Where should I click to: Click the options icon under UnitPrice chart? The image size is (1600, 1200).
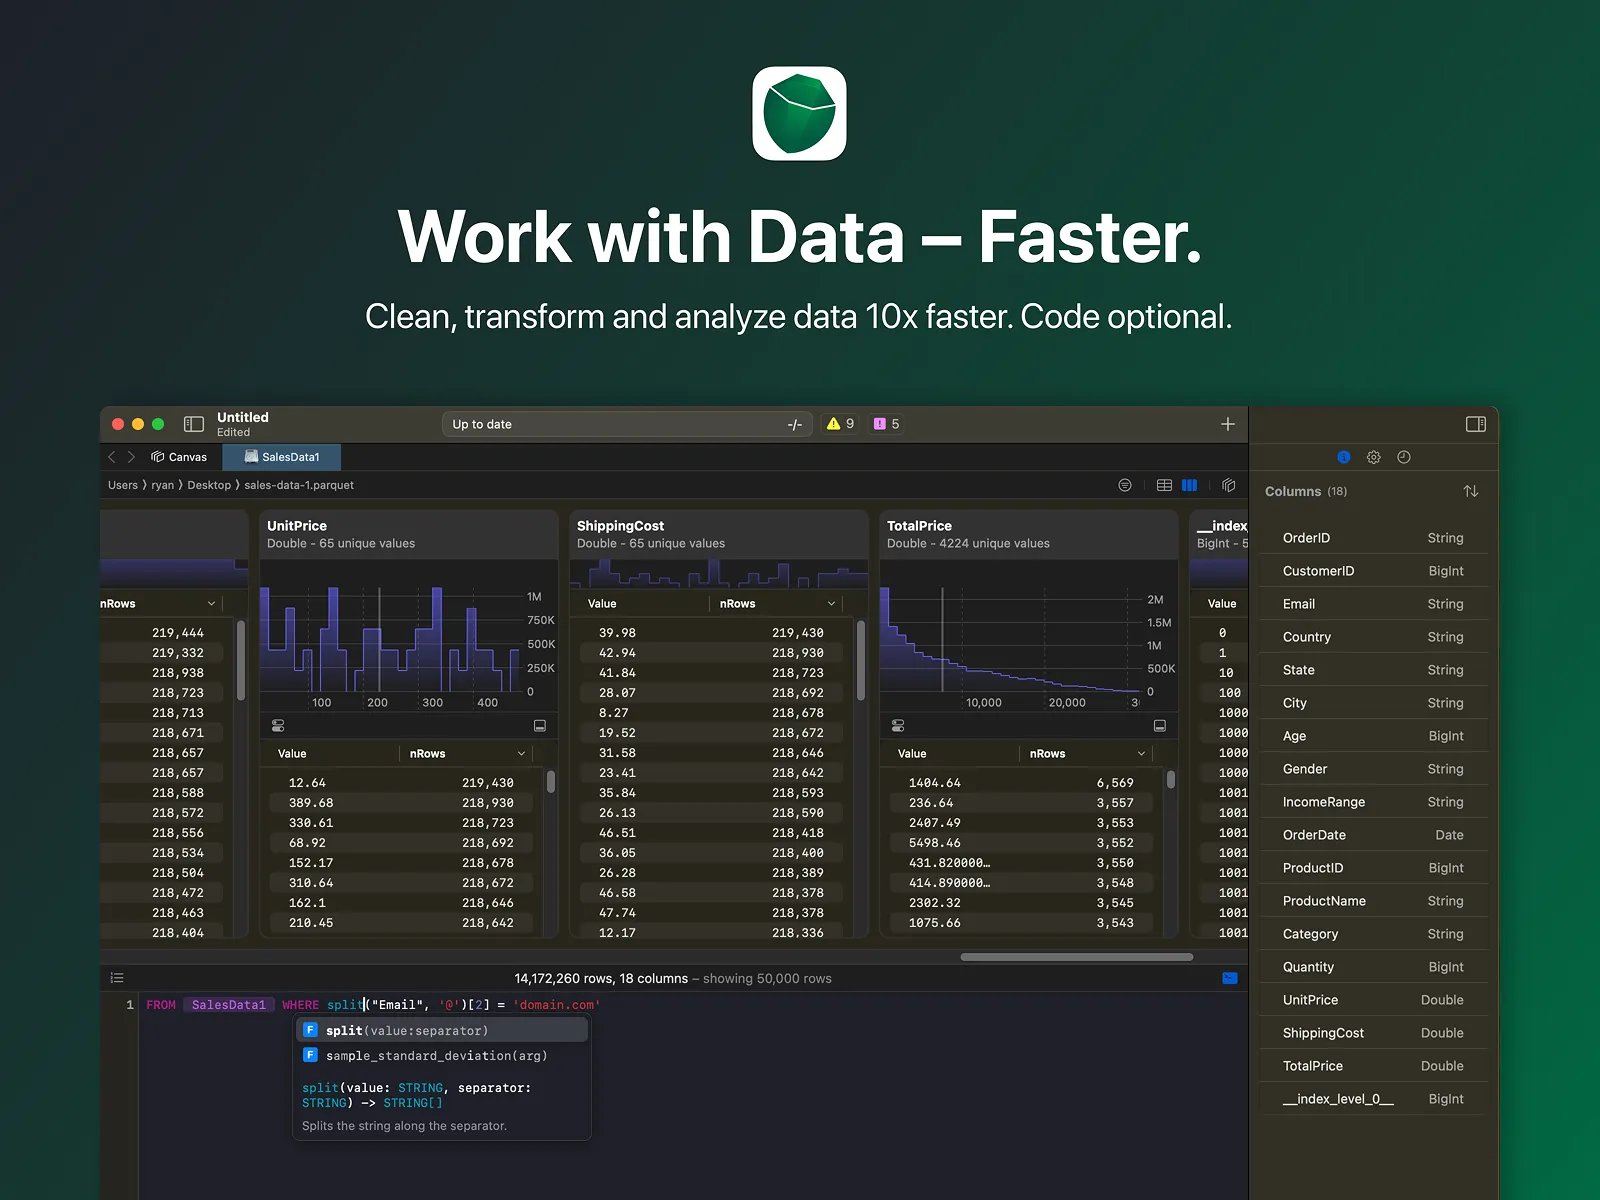point(278,725)
